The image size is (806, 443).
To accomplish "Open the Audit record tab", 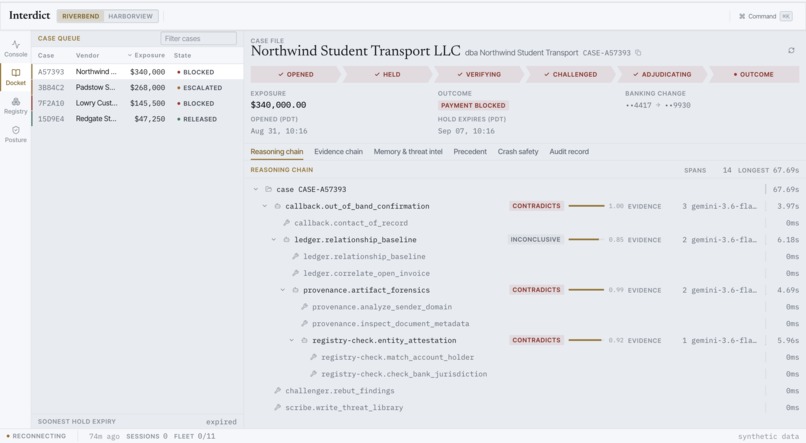I will (x=569, y=152).
